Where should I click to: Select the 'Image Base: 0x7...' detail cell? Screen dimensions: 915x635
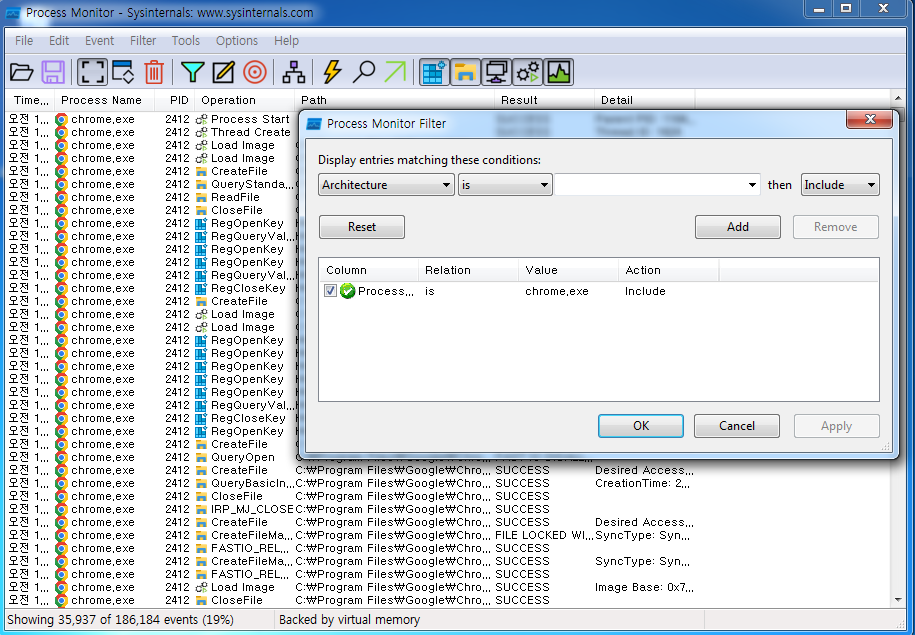(x=644, y=587)
